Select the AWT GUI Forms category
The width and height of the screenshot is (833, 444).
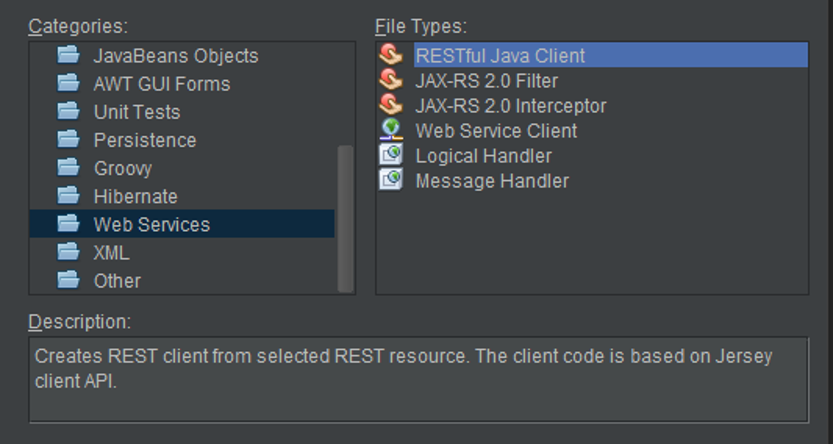[x=161, y=84]
